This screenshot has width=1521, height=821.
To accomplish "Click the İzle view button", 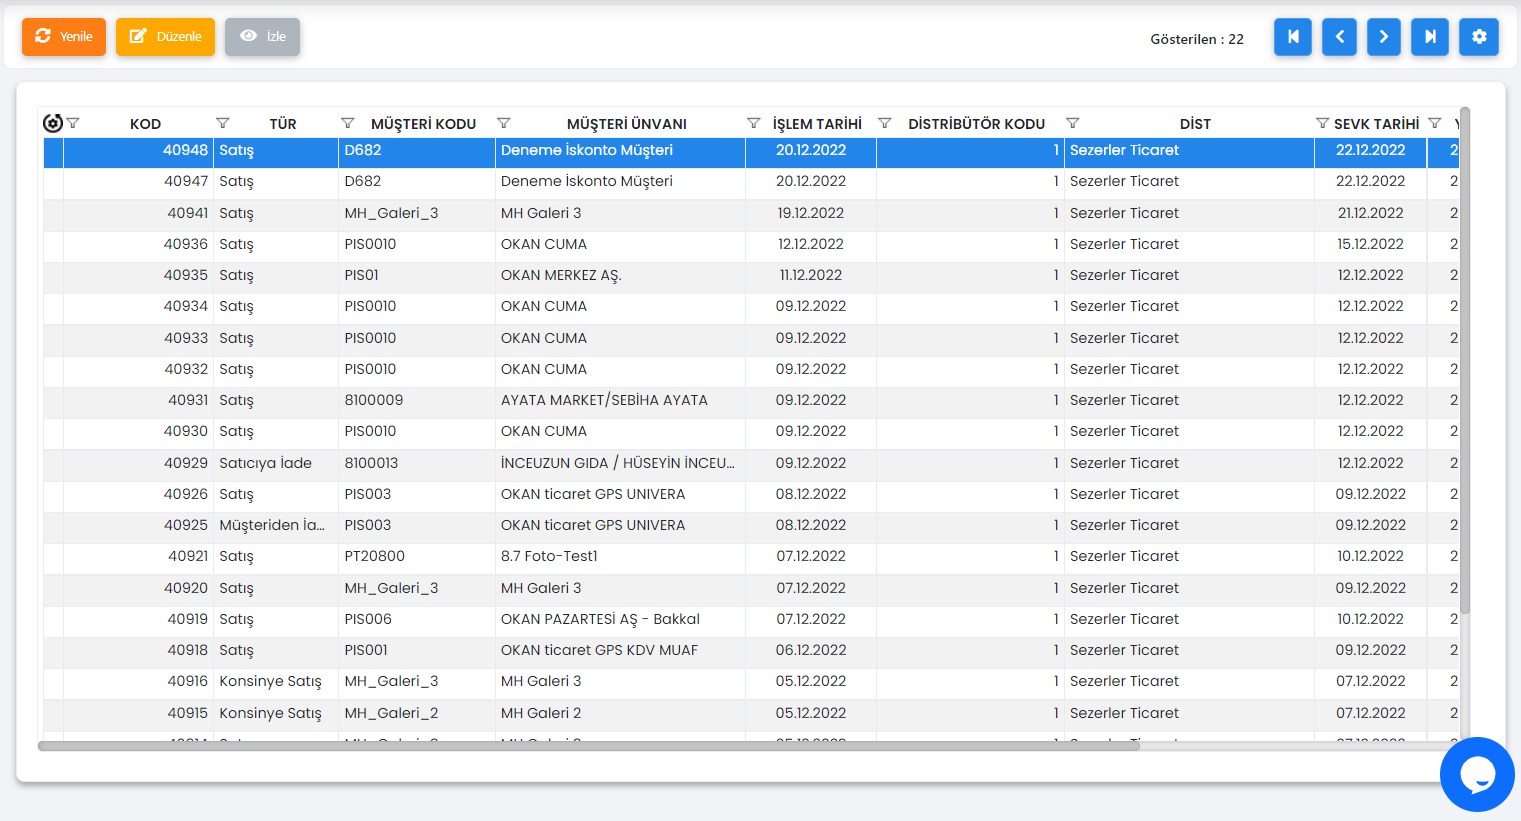I will pos(262,37).
